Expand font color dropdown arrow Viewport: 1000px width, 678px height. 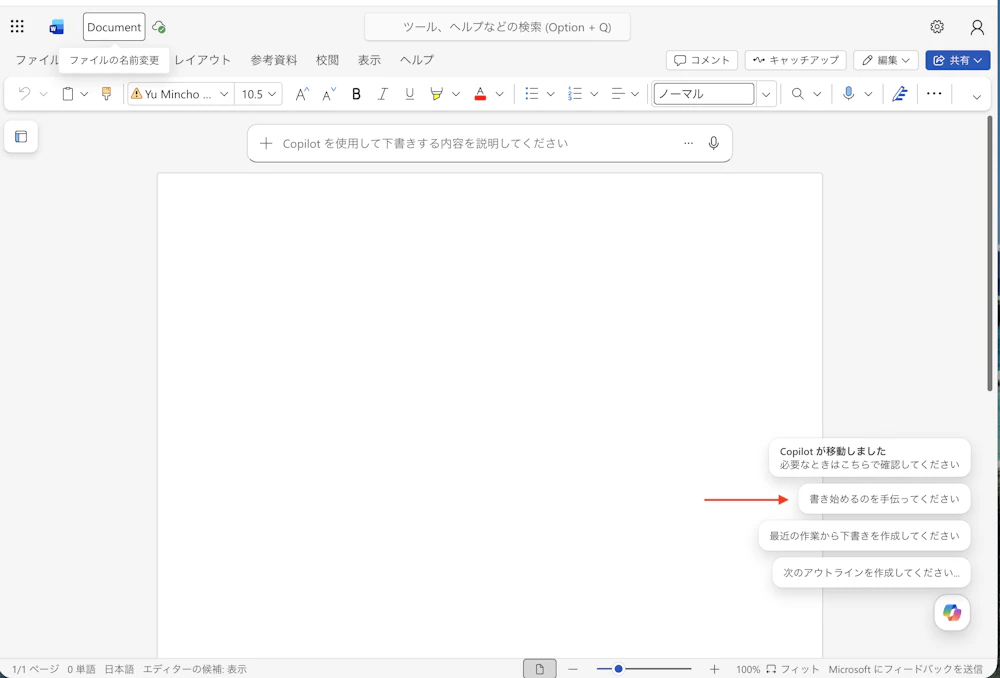[x=499, y=94]
